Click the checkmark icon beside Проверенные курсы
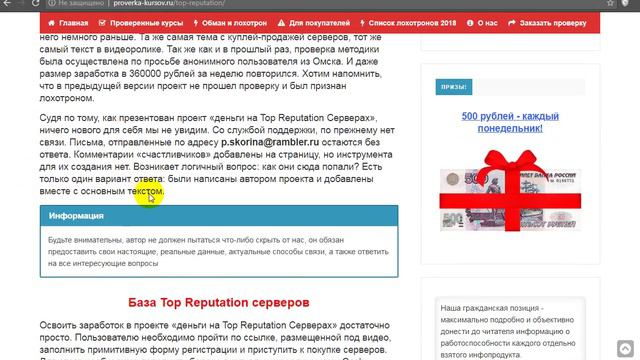This screenshot has height=360, width=640. pos(102,23)
